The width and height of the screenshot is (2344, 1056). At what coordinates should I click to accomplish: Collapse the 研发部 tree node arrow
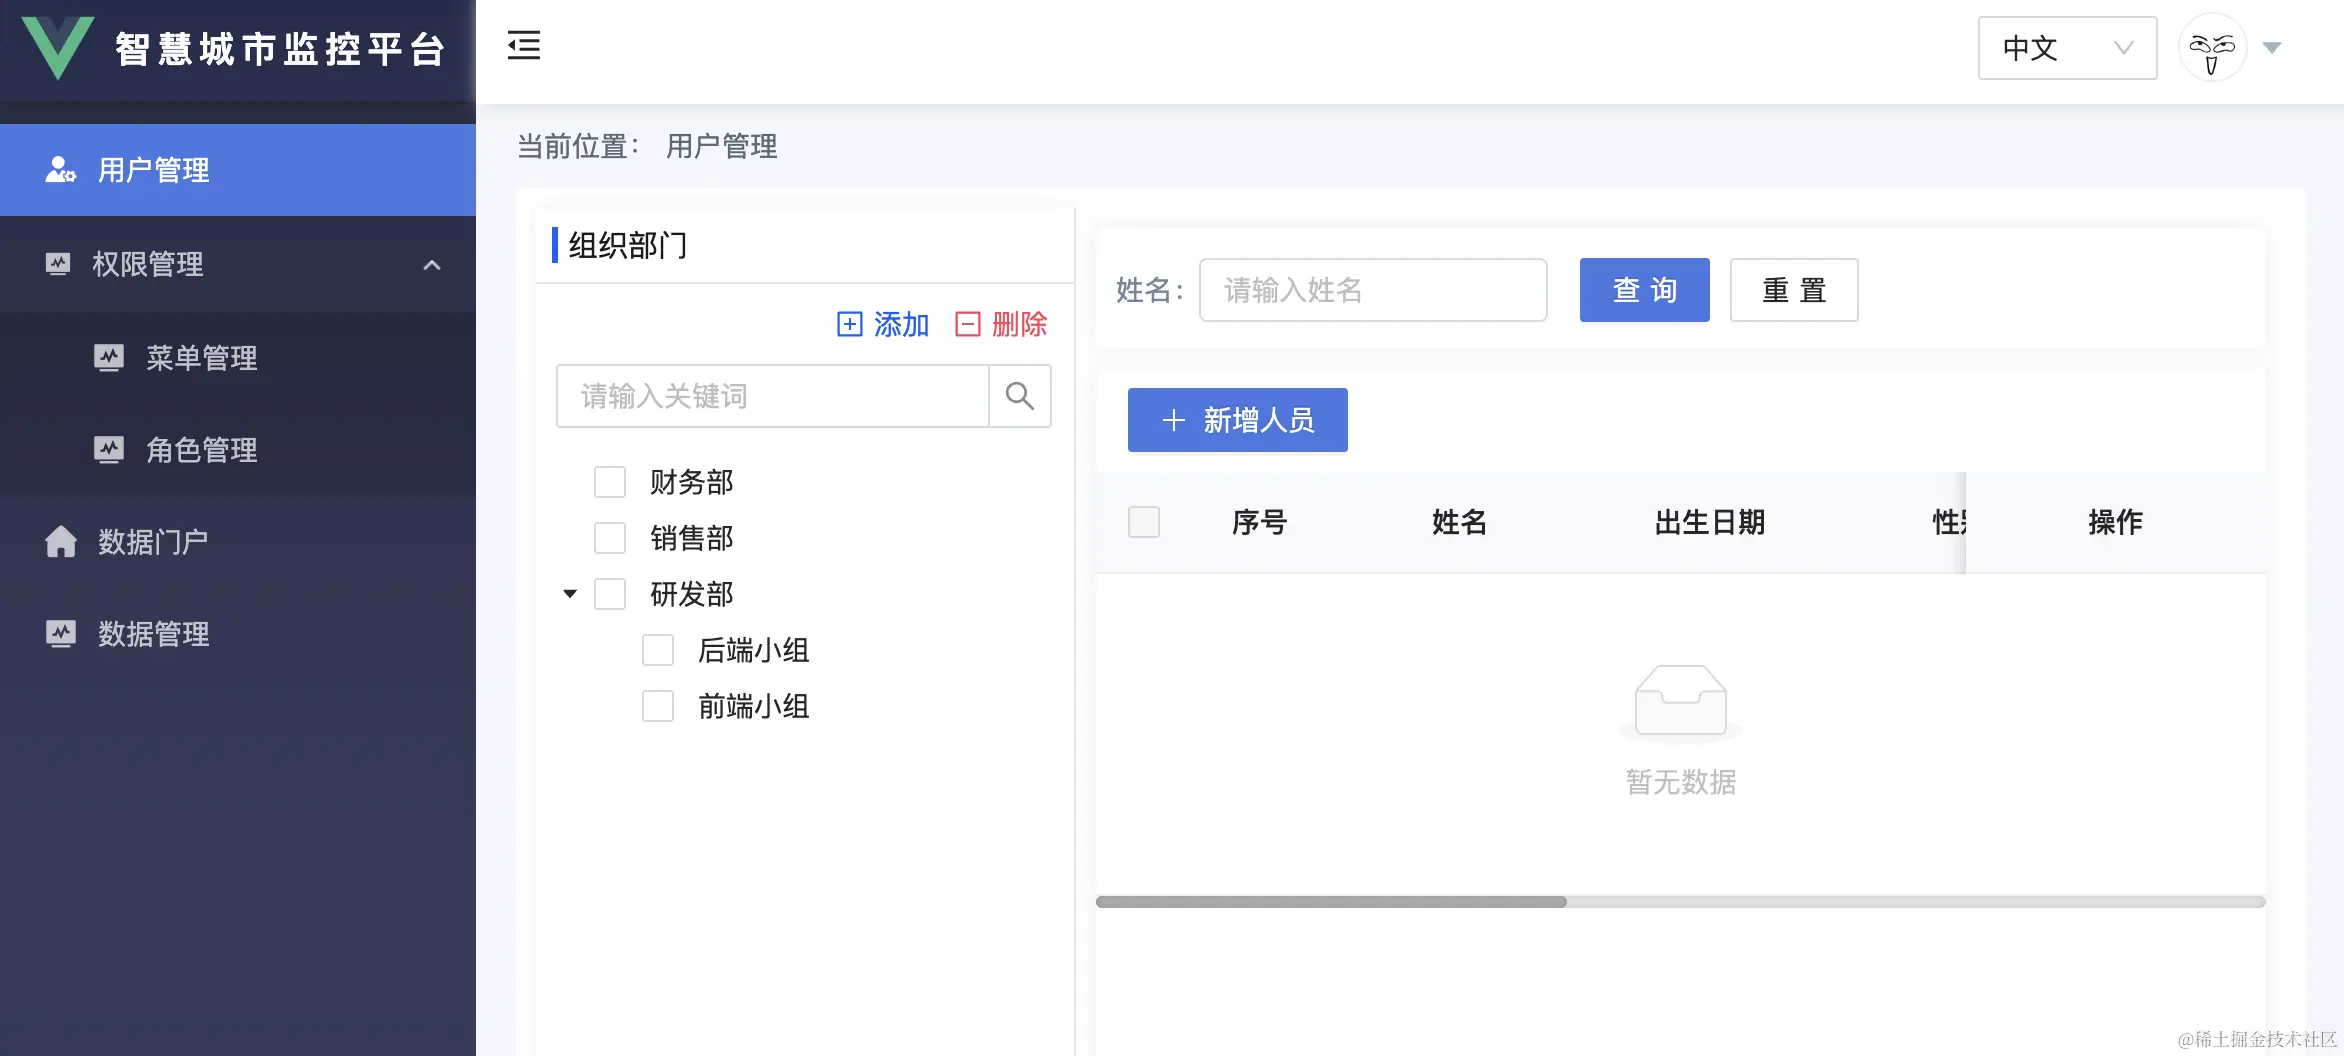click(570, 594)
